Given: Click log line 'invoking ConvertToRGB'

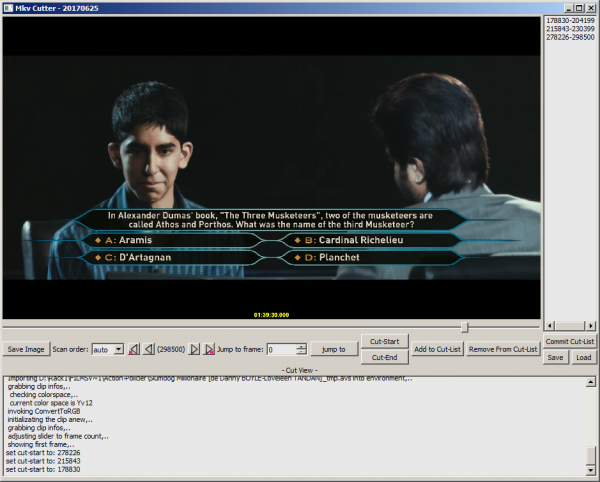Looking at the screenshot, I should 44,411.
